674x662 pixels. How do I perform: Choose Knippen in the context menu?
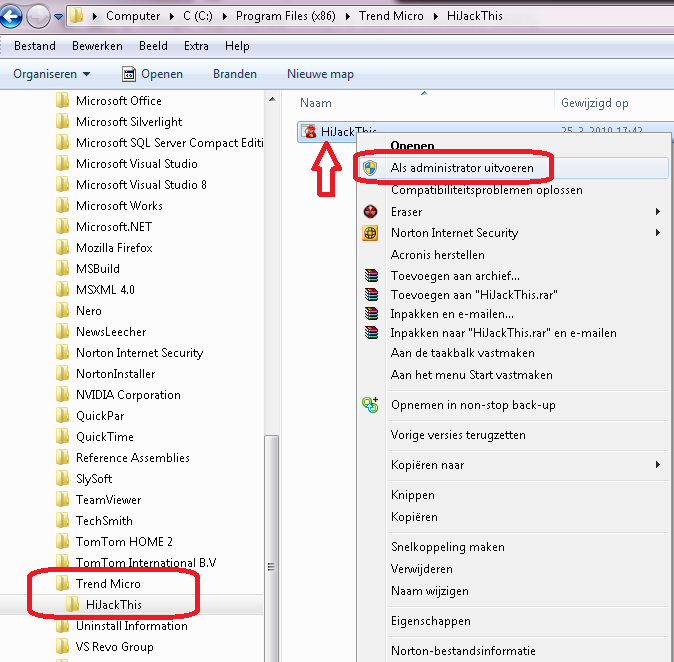[413, 495]
